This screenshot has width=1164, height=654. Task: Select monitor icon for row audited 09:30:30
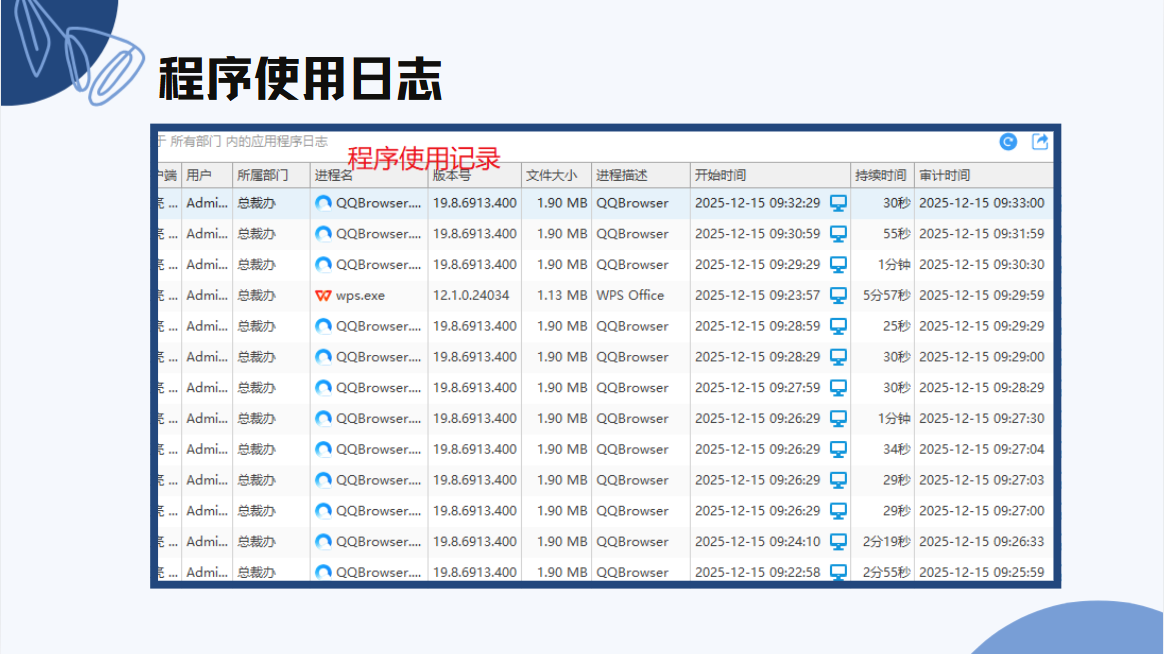[x=838, y=265]
